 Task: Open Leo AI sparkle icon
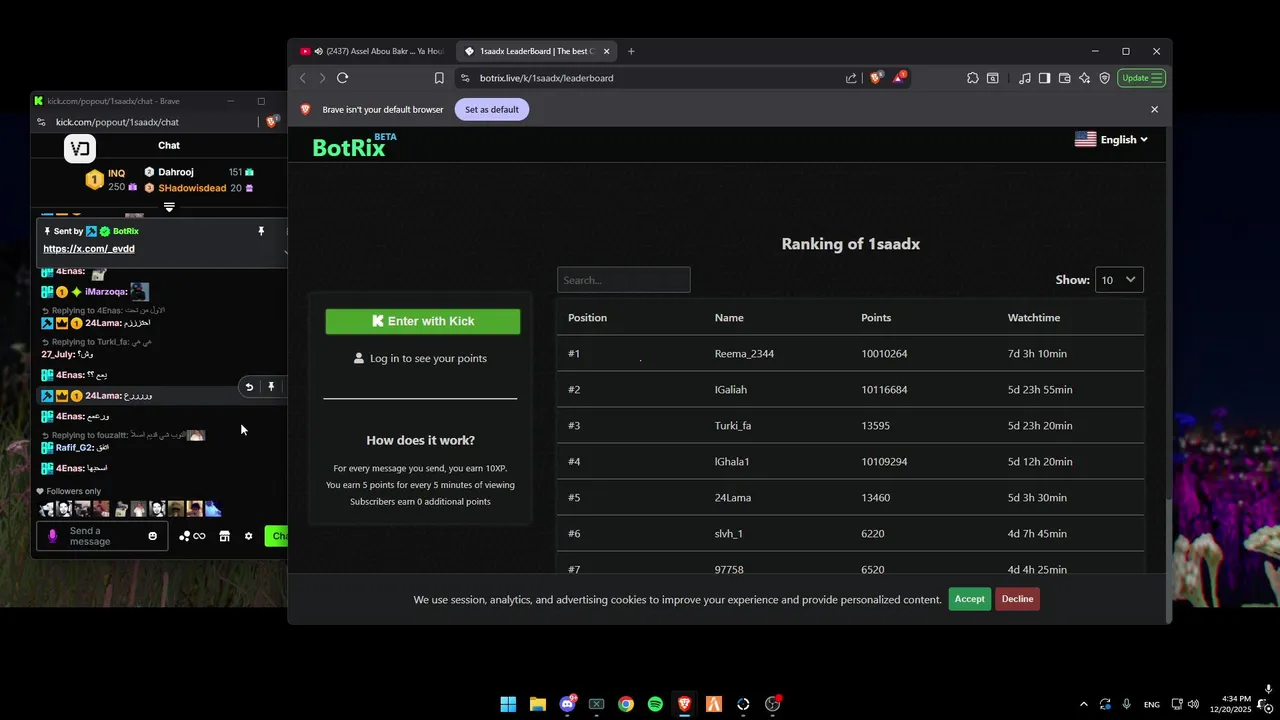tap(1084, 78)
